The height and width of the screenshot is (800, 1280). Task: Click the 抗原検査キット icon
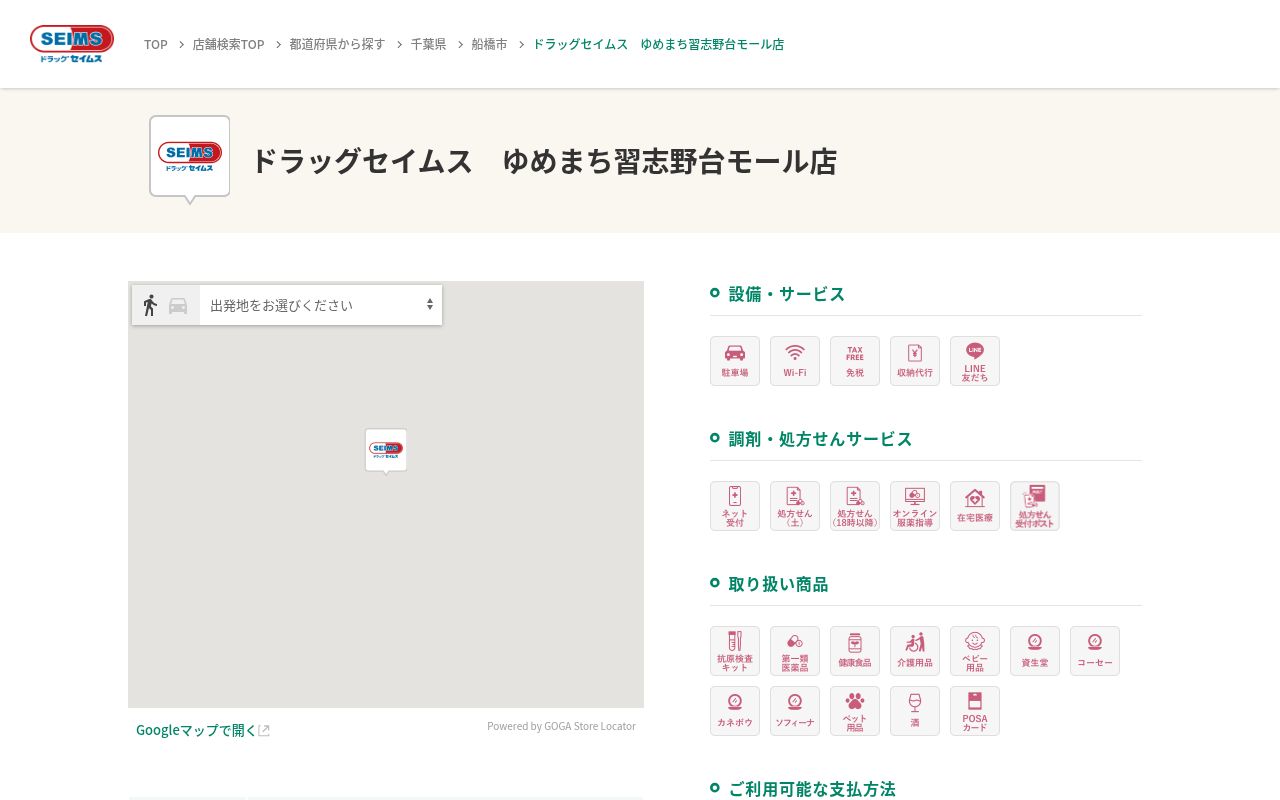point(735,651)
